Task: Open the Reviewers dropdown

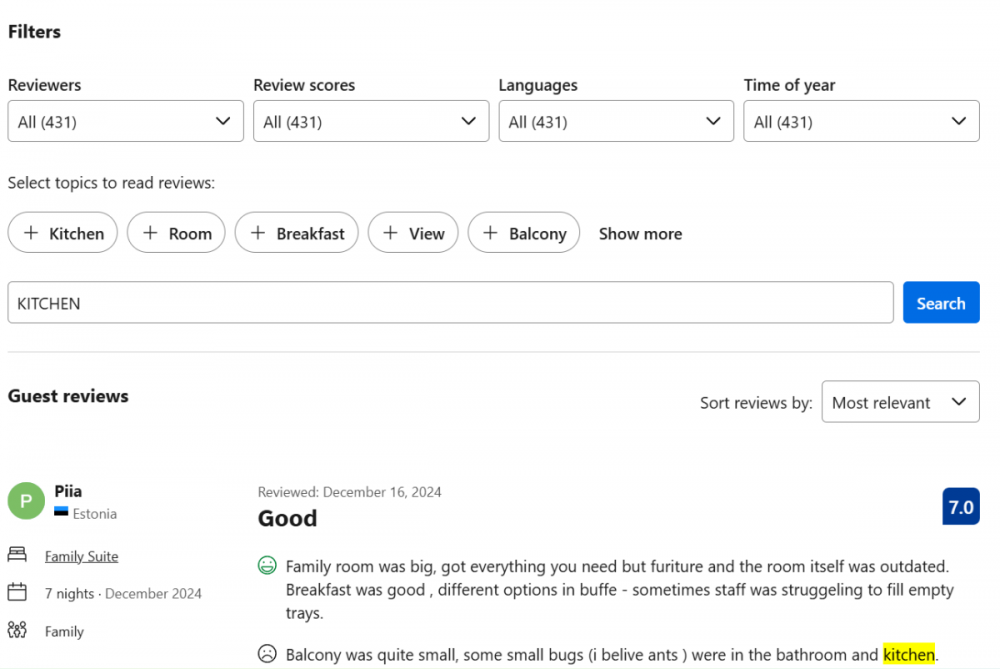Action: pos(125,122)
